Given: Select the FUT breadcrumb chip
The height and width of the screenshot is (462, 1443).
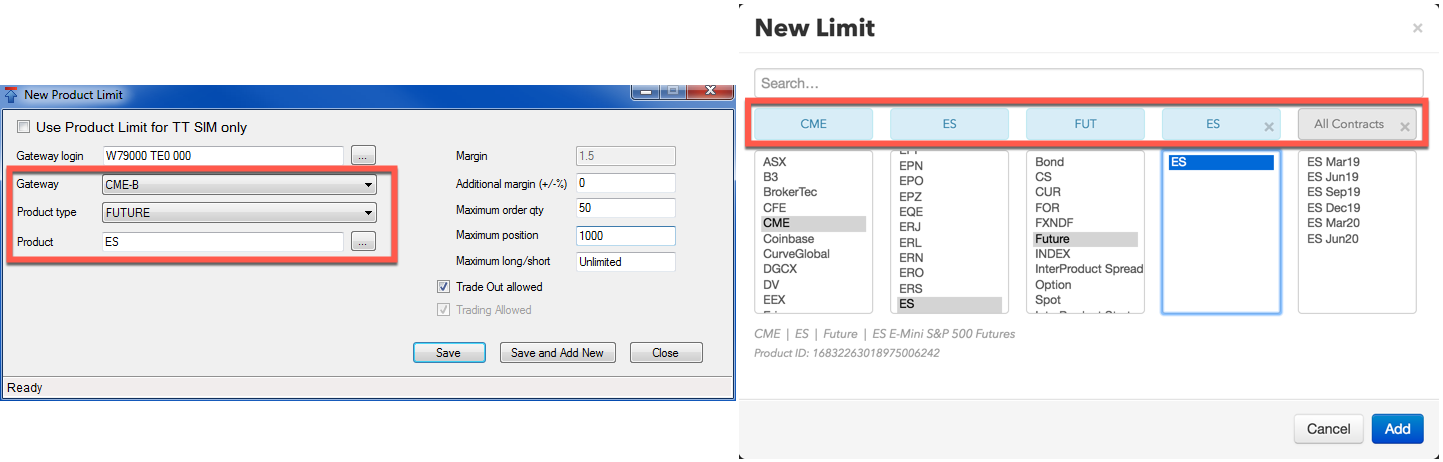Looking at the screenshot, I should click(1085, 124).
